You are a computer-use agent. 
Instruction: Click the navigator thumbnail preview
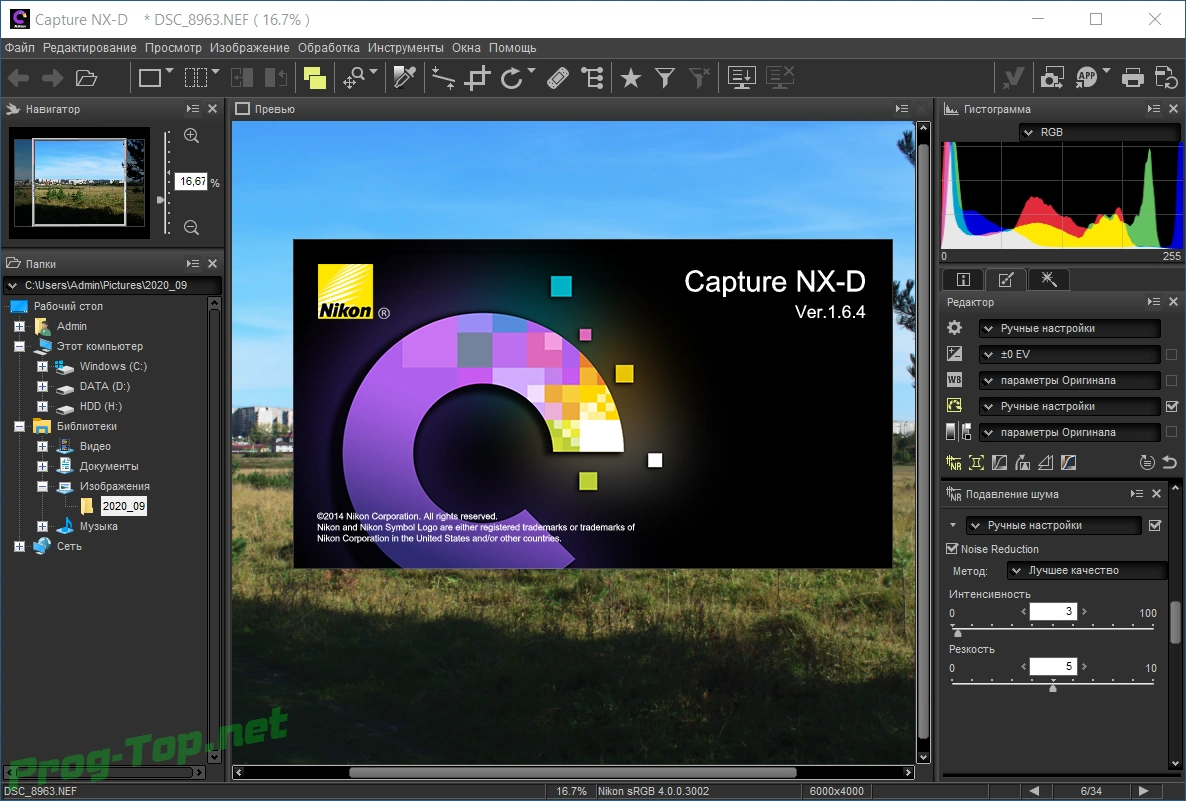tap(79, 182)
